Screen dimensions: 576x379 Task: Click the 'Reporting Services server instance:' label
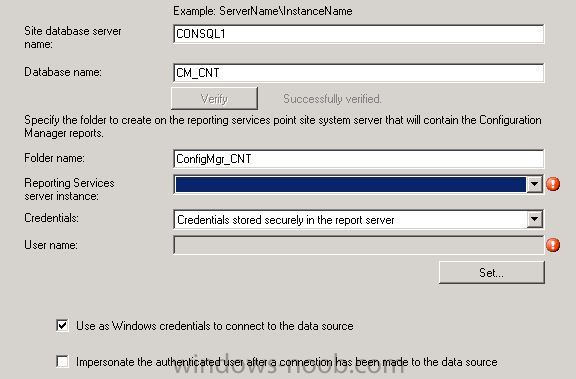click(69, 189)
